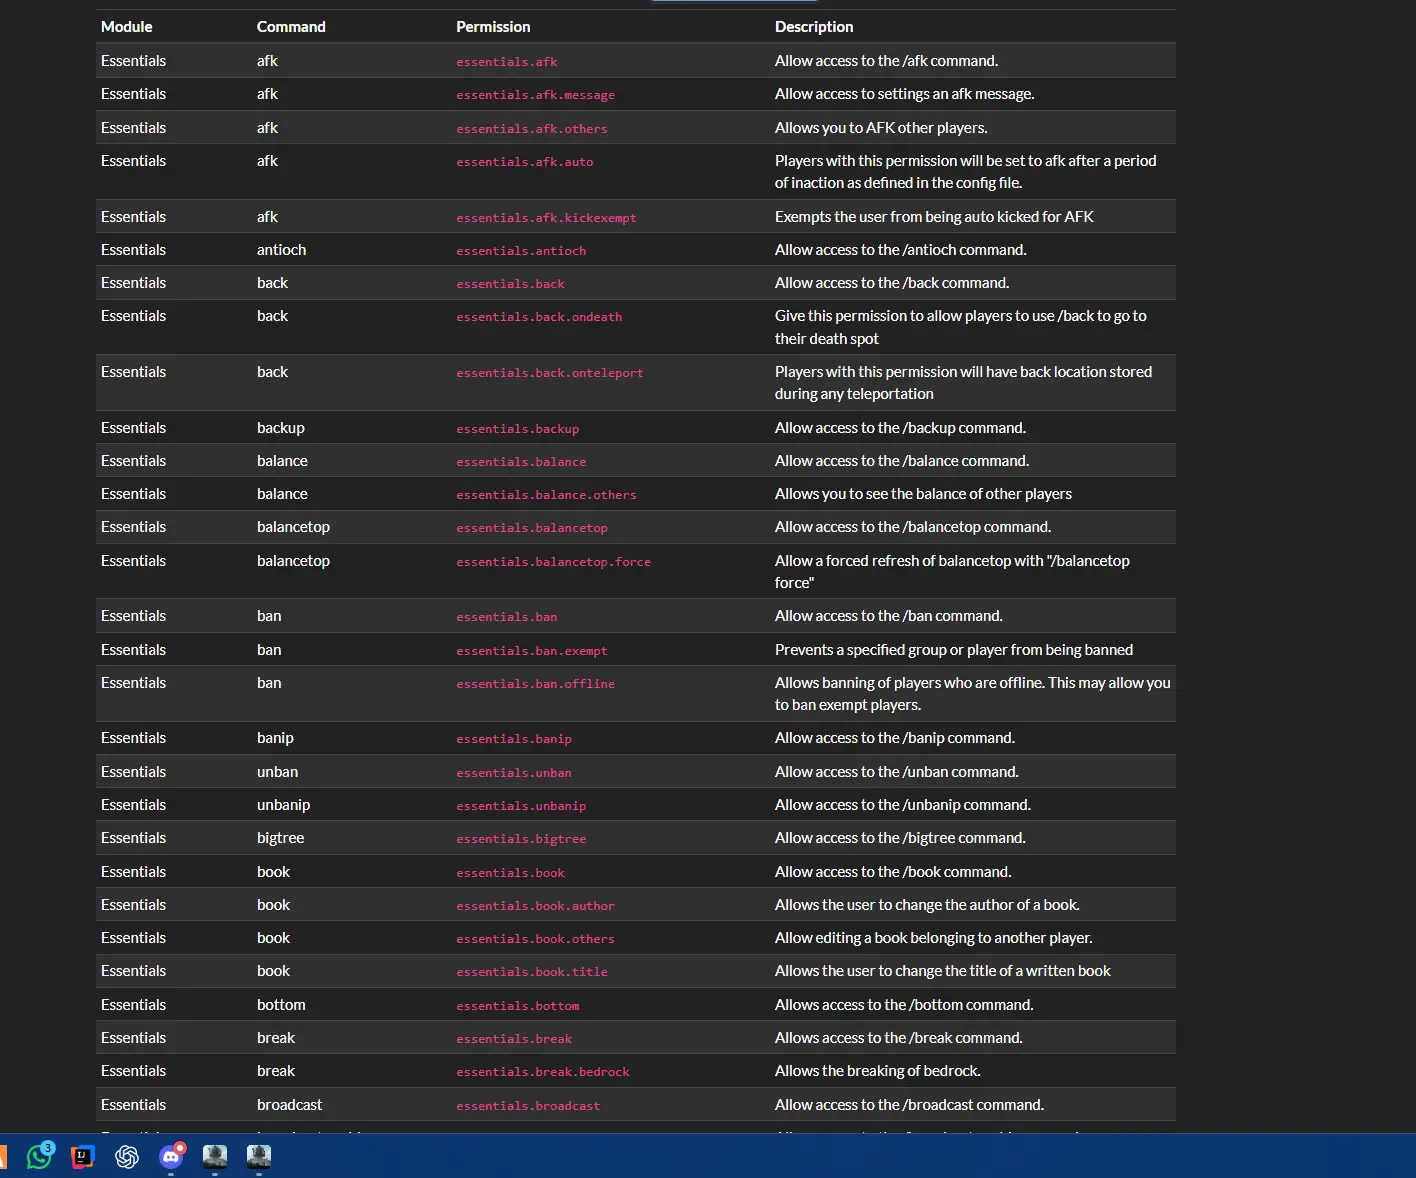Image resolution: width=1416 pixels, height=1178 pixels.
Task: Click "Exempts the user from being auto kicked" description
Action: click(x=934, y=217)
